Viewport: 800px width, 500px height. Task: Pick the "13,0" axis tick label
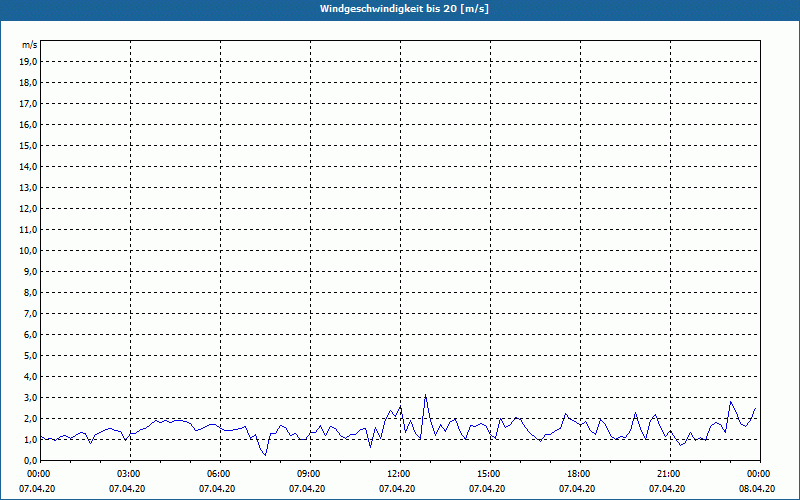(28, 188)
